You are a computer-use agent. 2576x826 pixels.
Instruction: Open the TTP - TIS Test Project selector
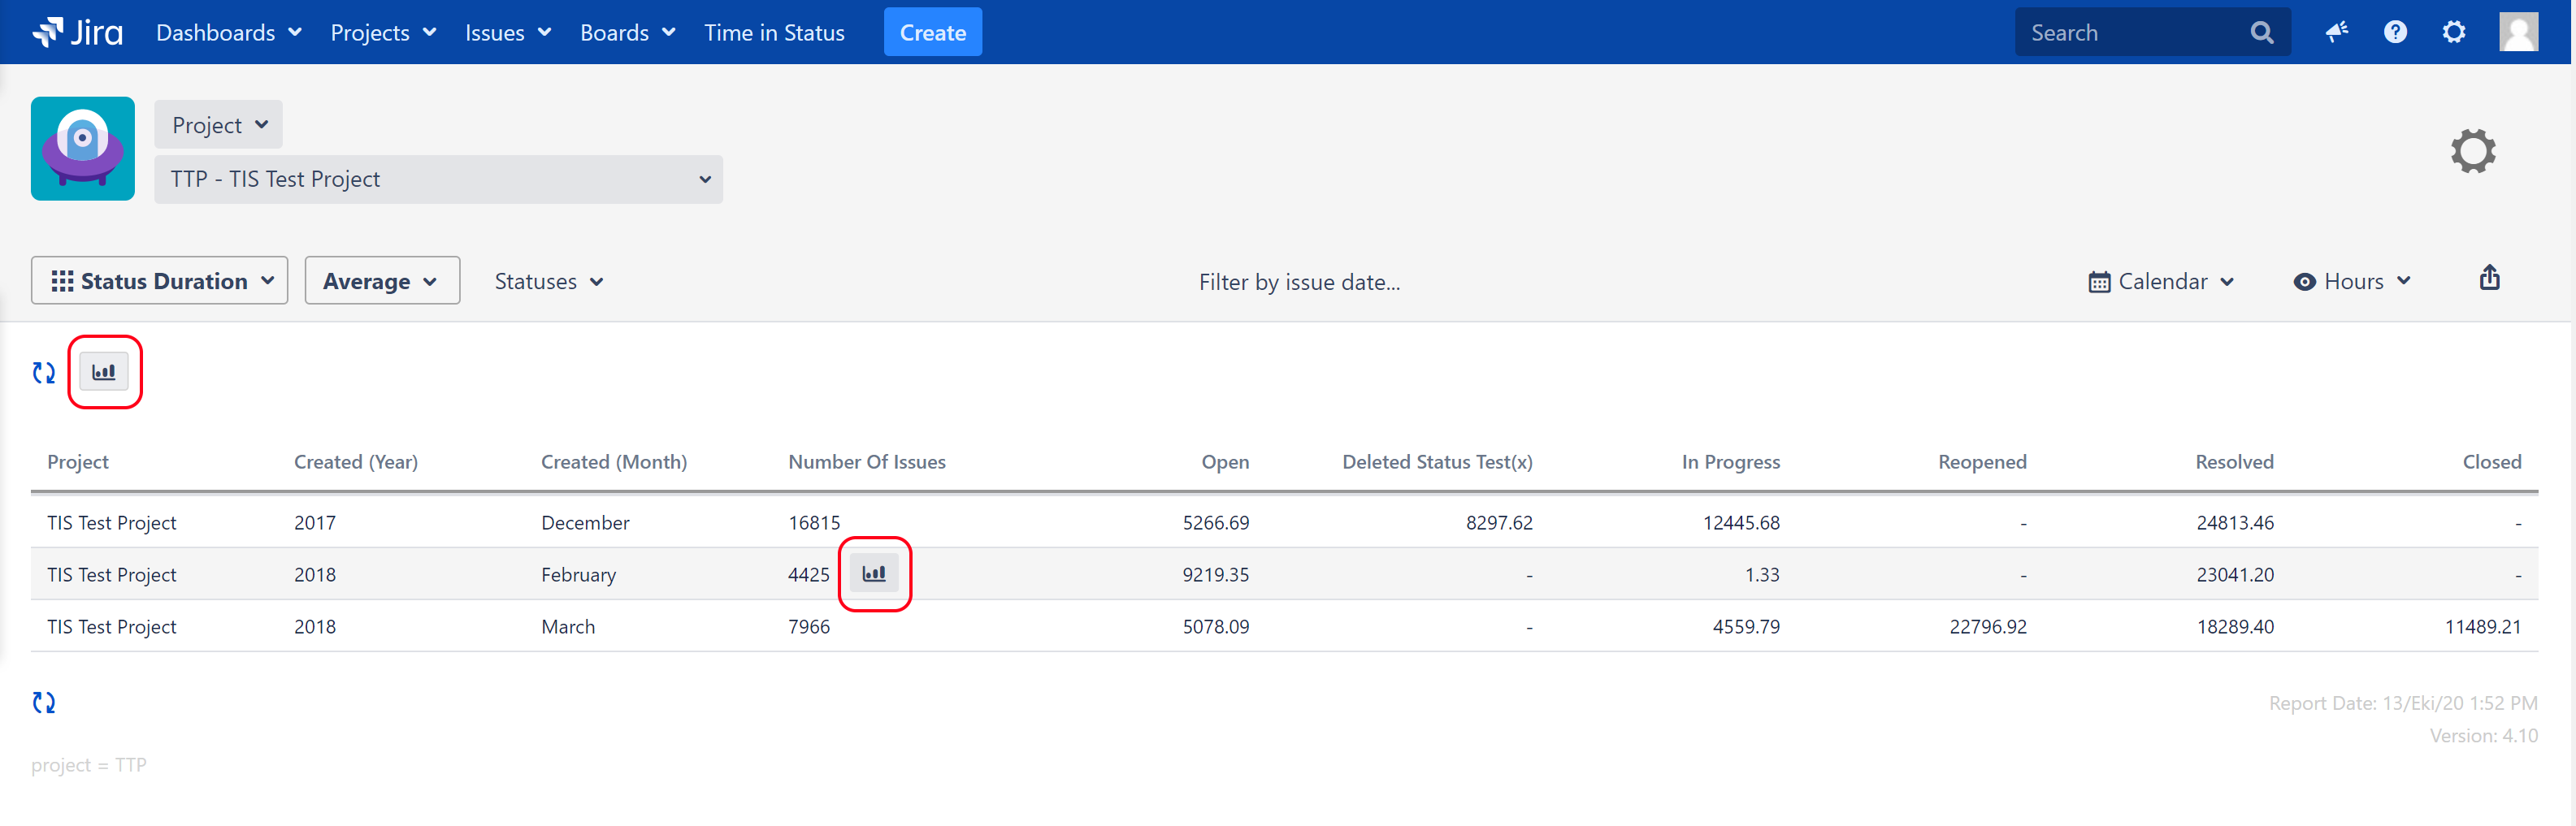438,180
